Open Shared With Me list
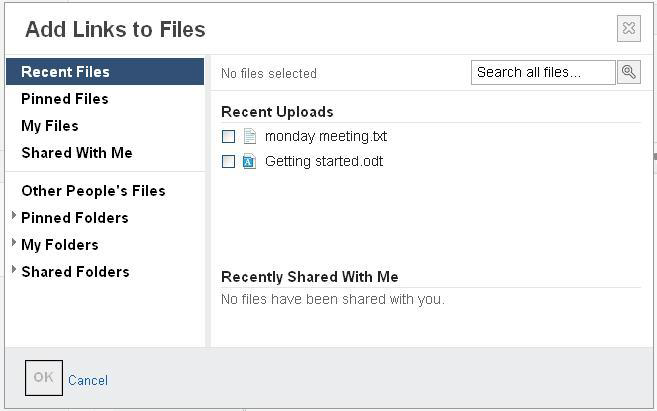 pos(77,153)
